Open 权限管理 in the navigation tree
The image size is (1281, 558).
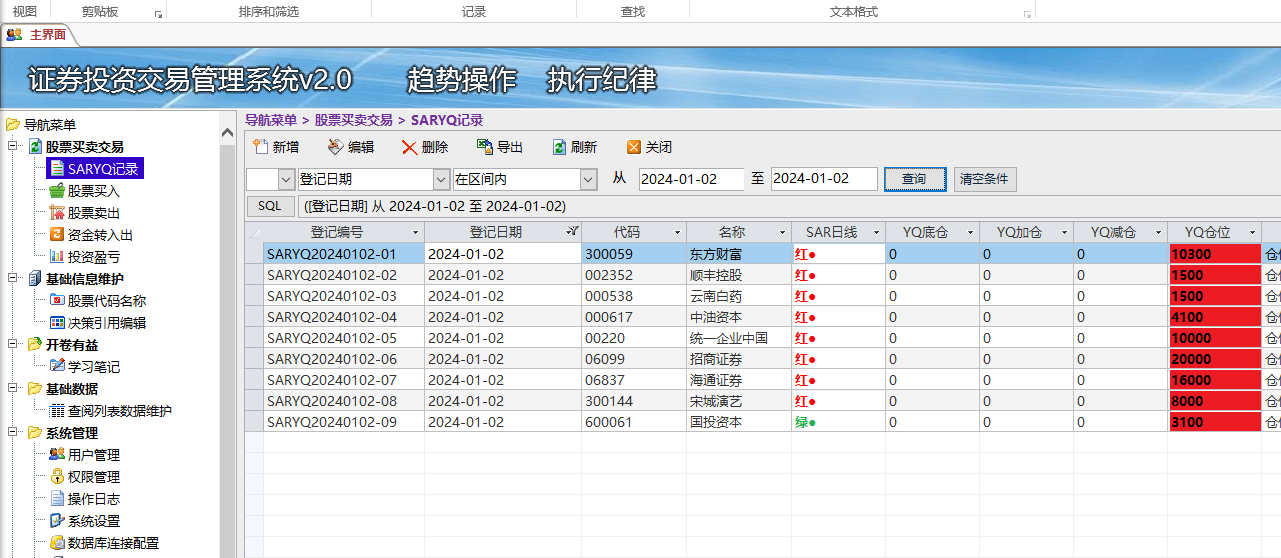coord(84,477)
